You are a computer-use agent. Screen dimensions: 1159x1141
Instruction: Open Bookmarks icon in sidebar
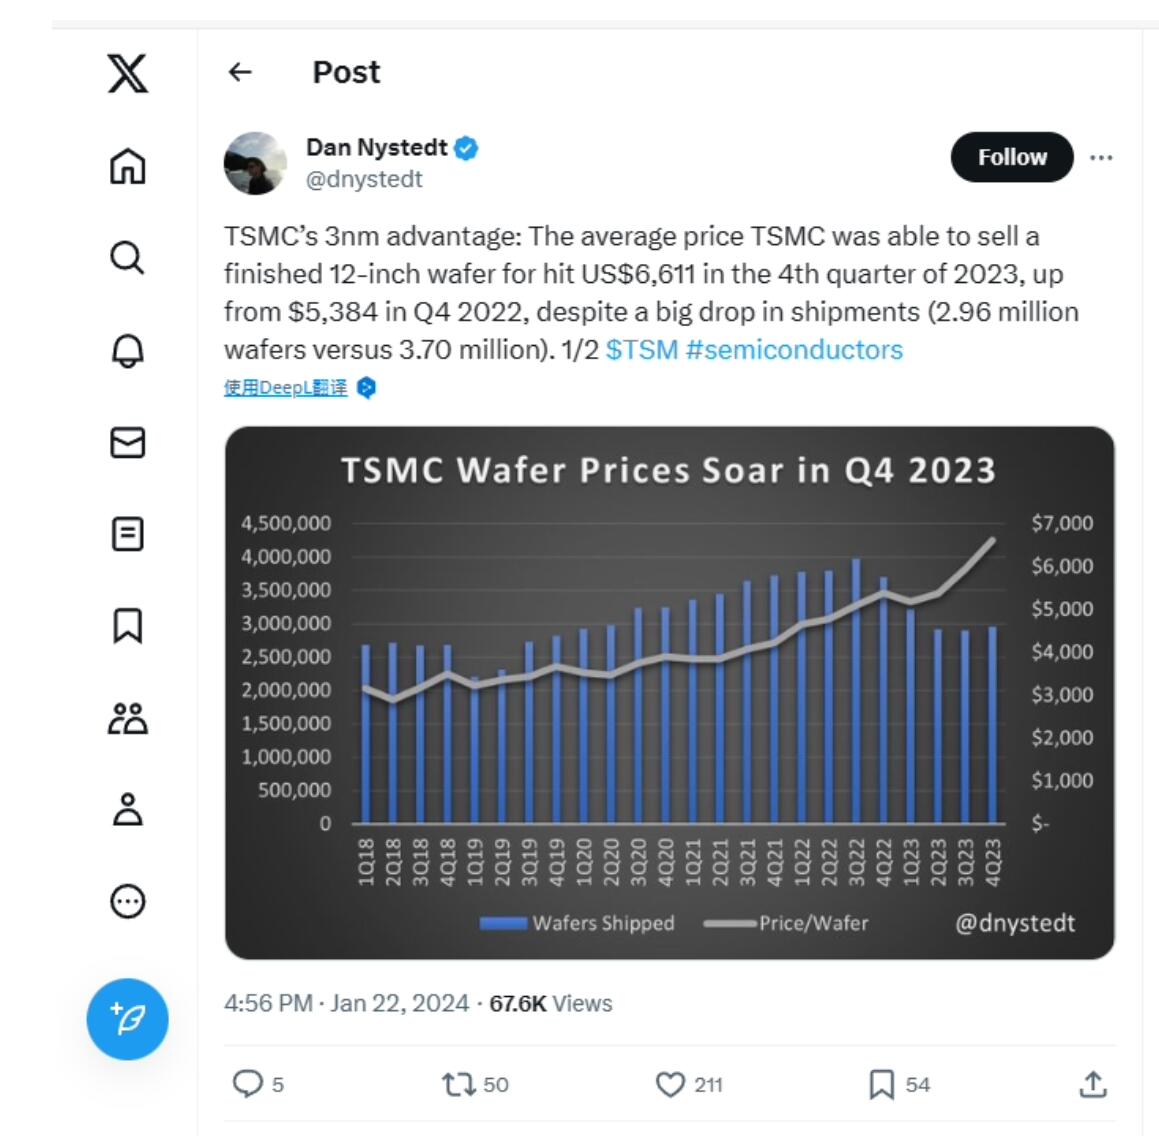point(127,626)
